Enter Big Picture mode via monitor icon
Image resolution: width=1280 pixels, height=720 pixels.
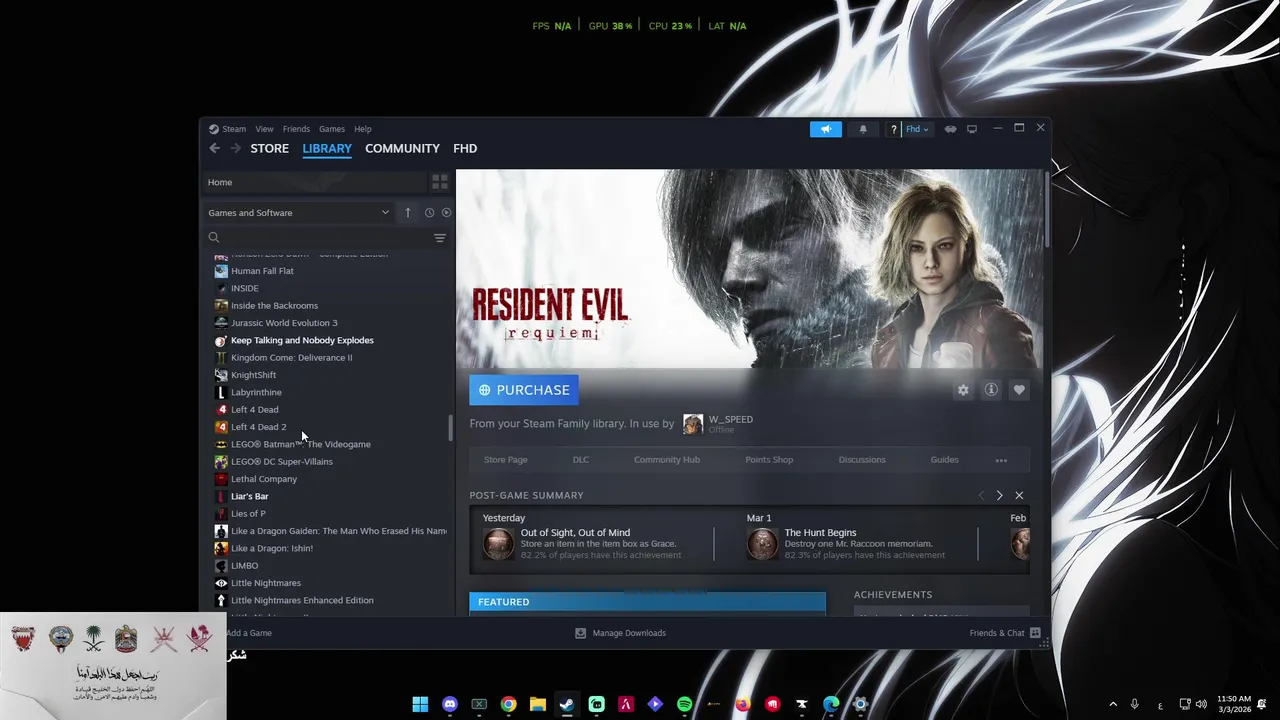[x=971, y=129]
